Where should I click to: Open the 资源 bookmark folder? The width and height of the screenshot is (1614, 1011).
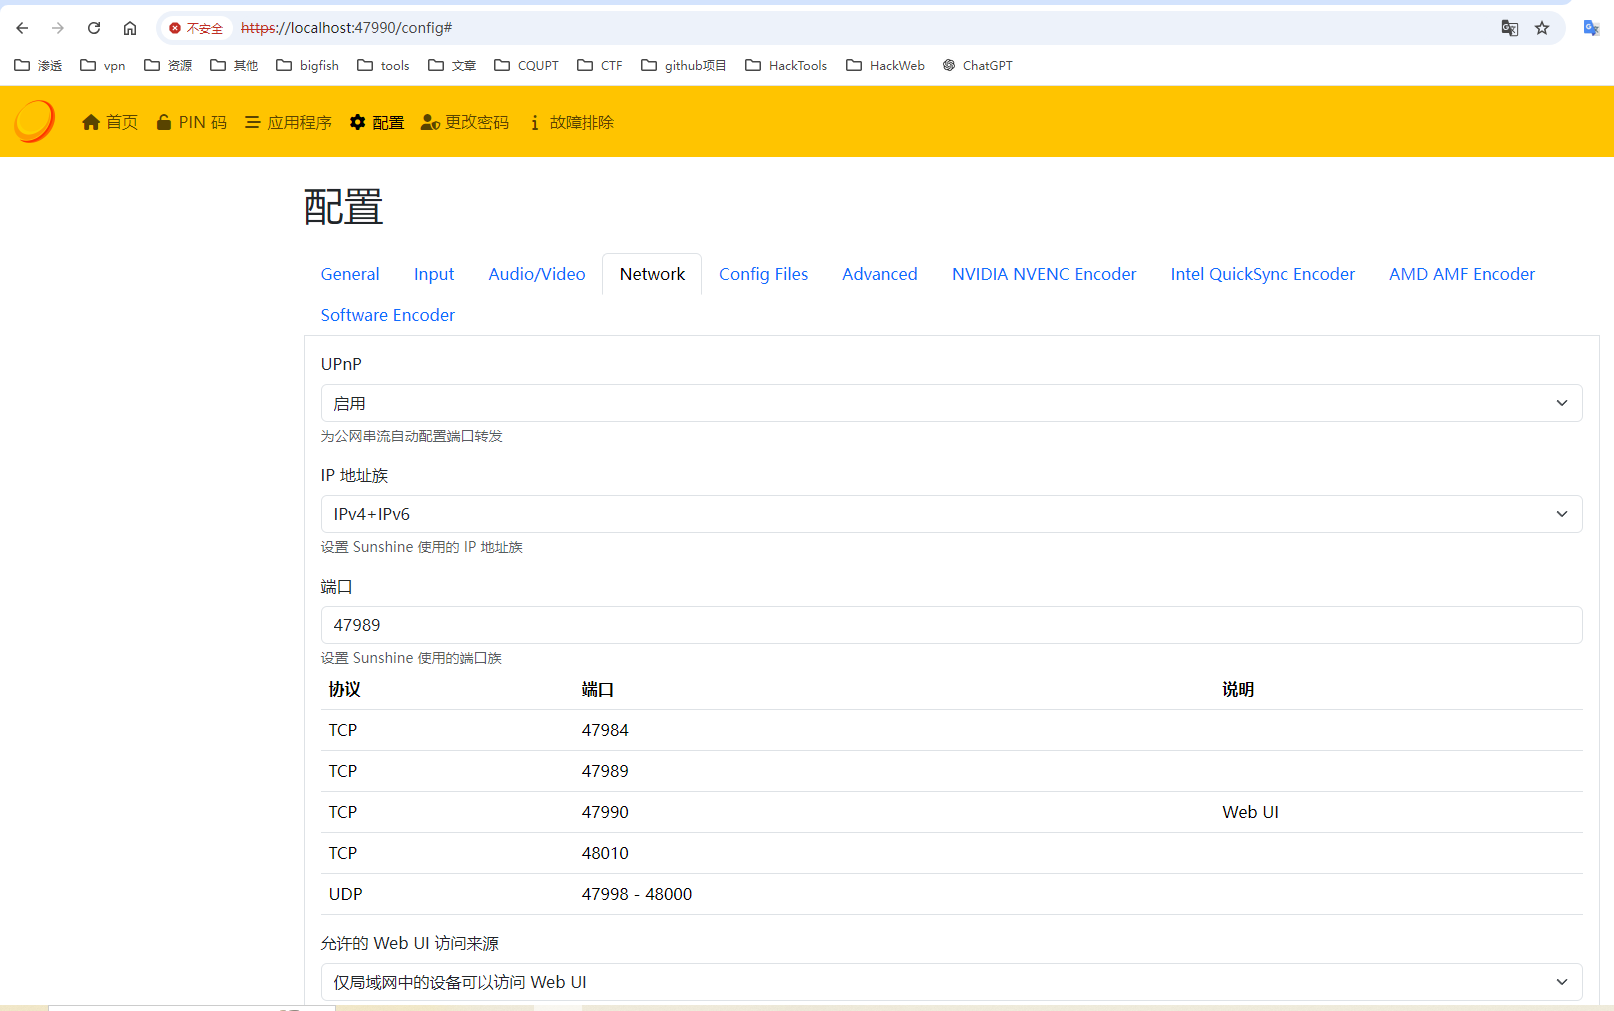[168, 65]
